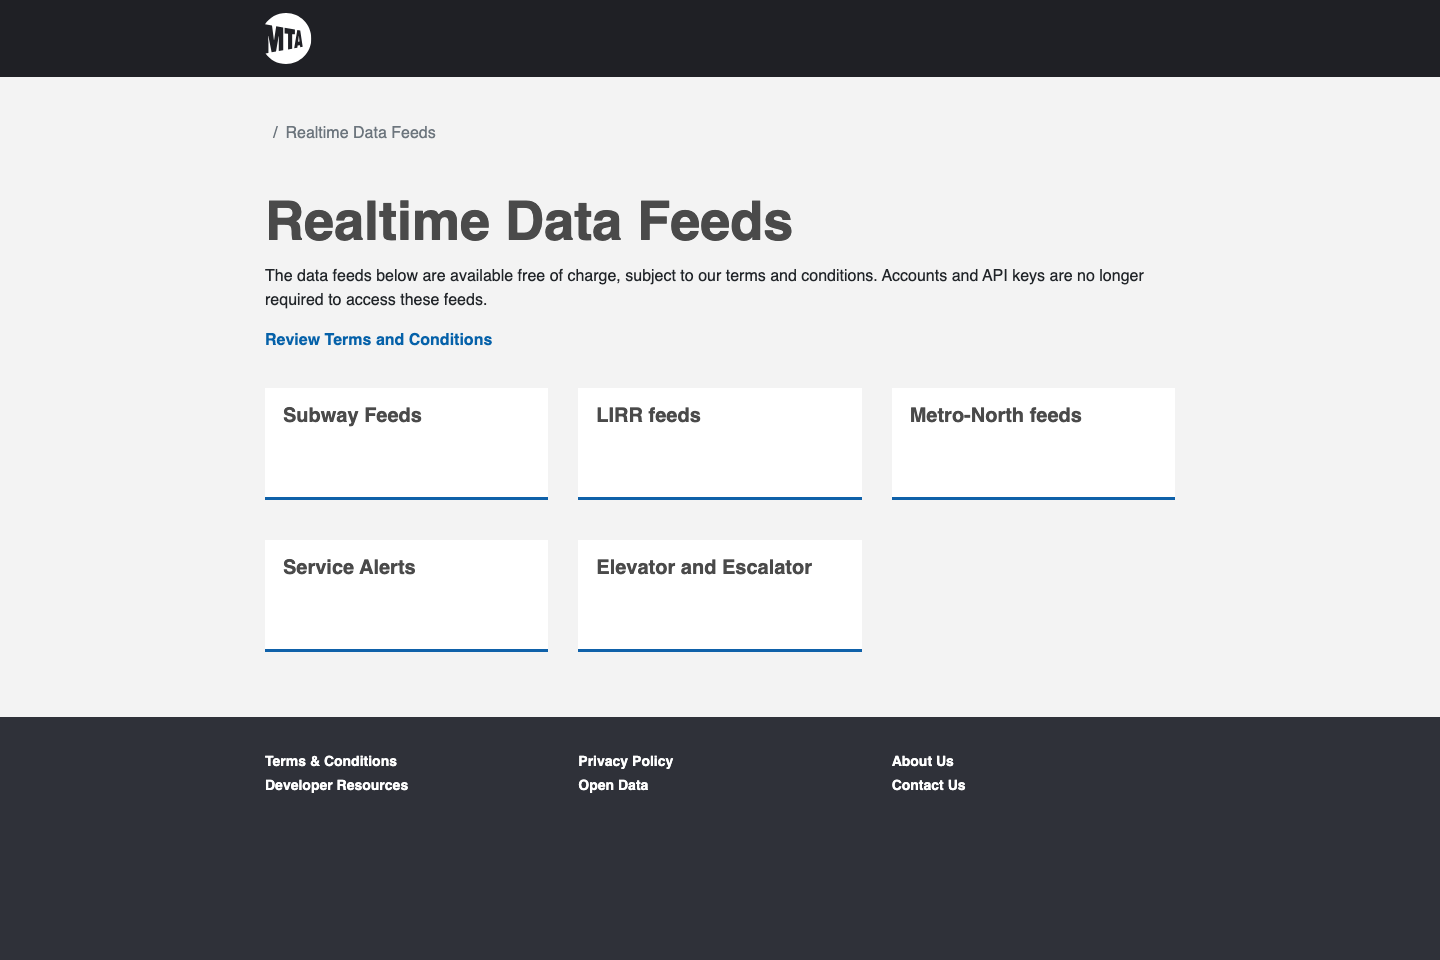Open the Service Alerts card
Image resolution: width=1440 pixels, height=960 pixels.
click(x=406, y=594)
